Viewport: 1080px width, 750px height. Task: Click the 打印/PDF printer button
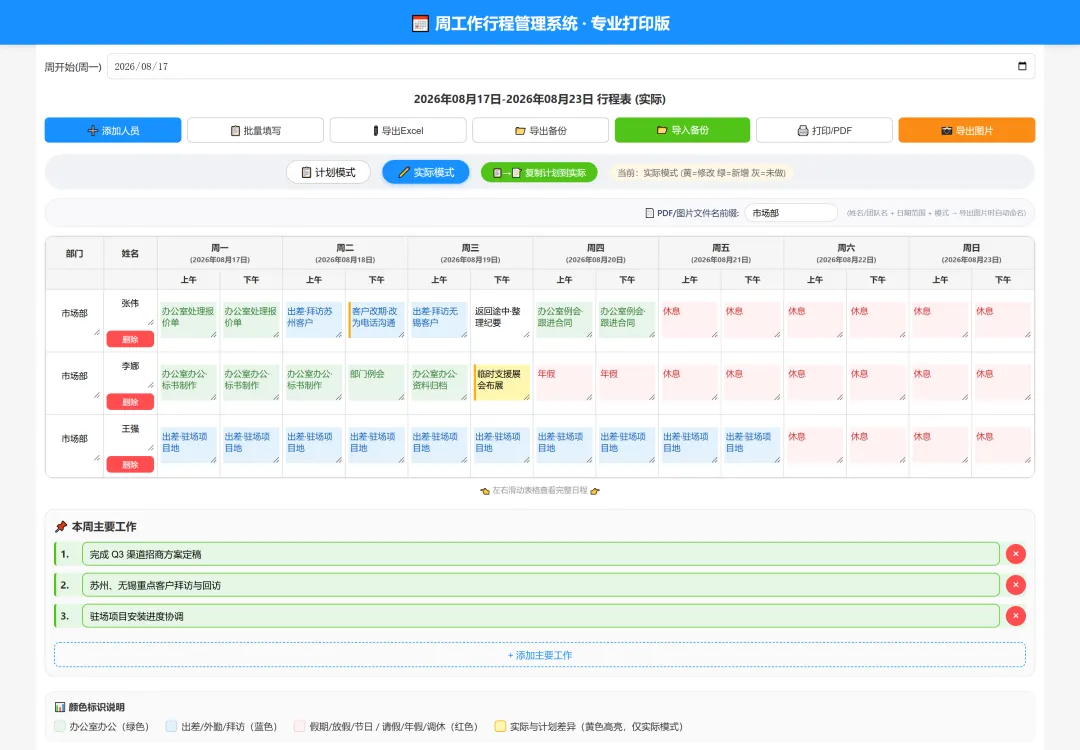point(824,130)
